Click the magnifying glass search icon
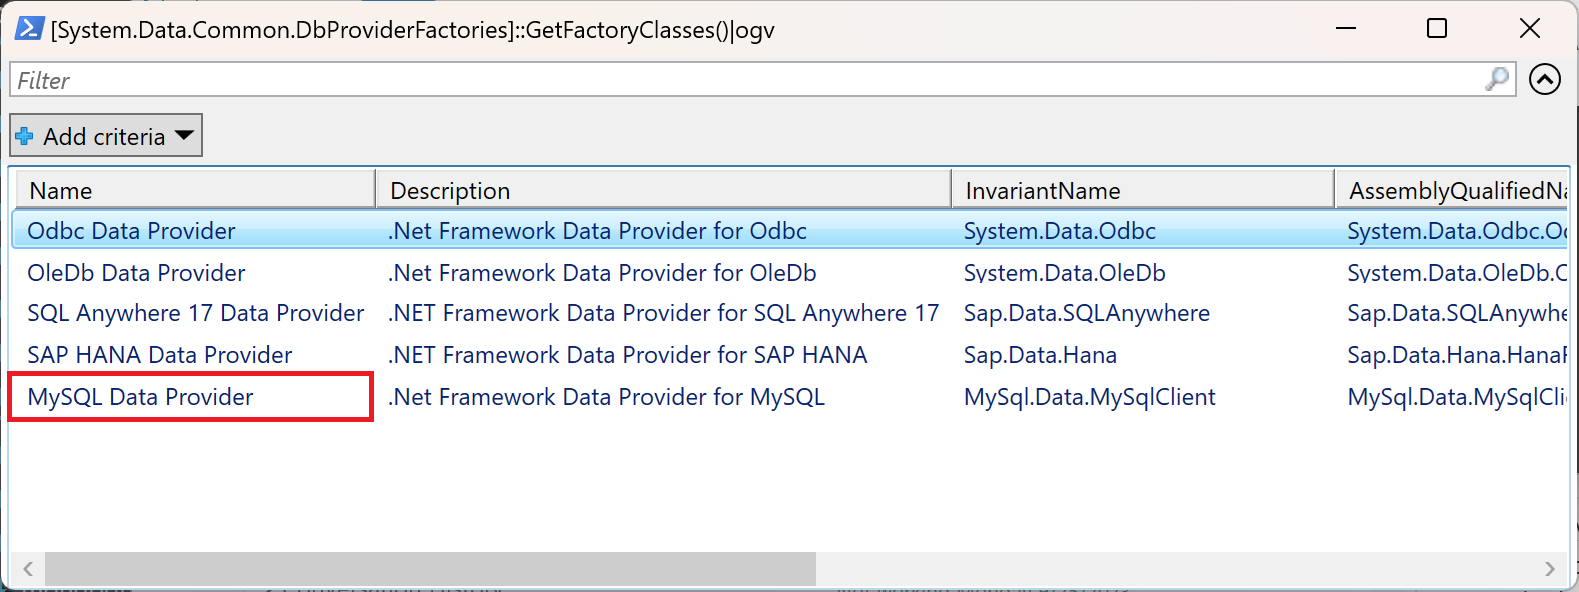Viewport: 1579px width, 592px height. pos(1497,79)
